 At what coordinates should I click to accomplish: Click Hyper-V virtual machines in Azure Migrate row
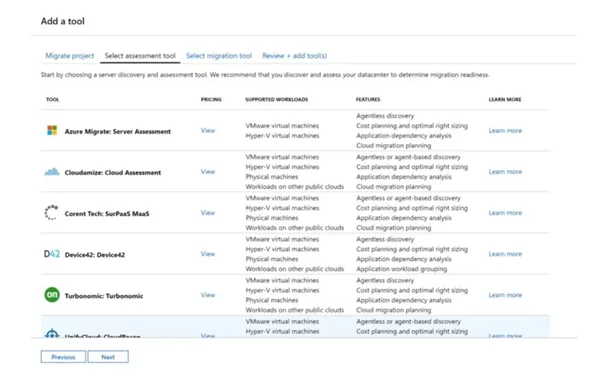pos(282,135)
